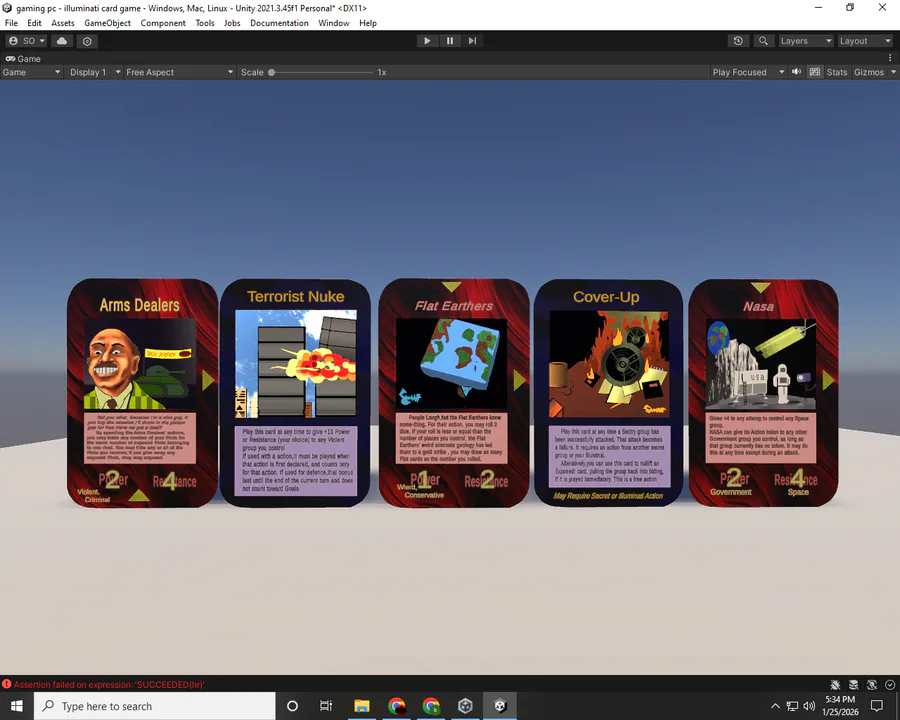Toggle Gizmos in Game view

tap(868, 72)
